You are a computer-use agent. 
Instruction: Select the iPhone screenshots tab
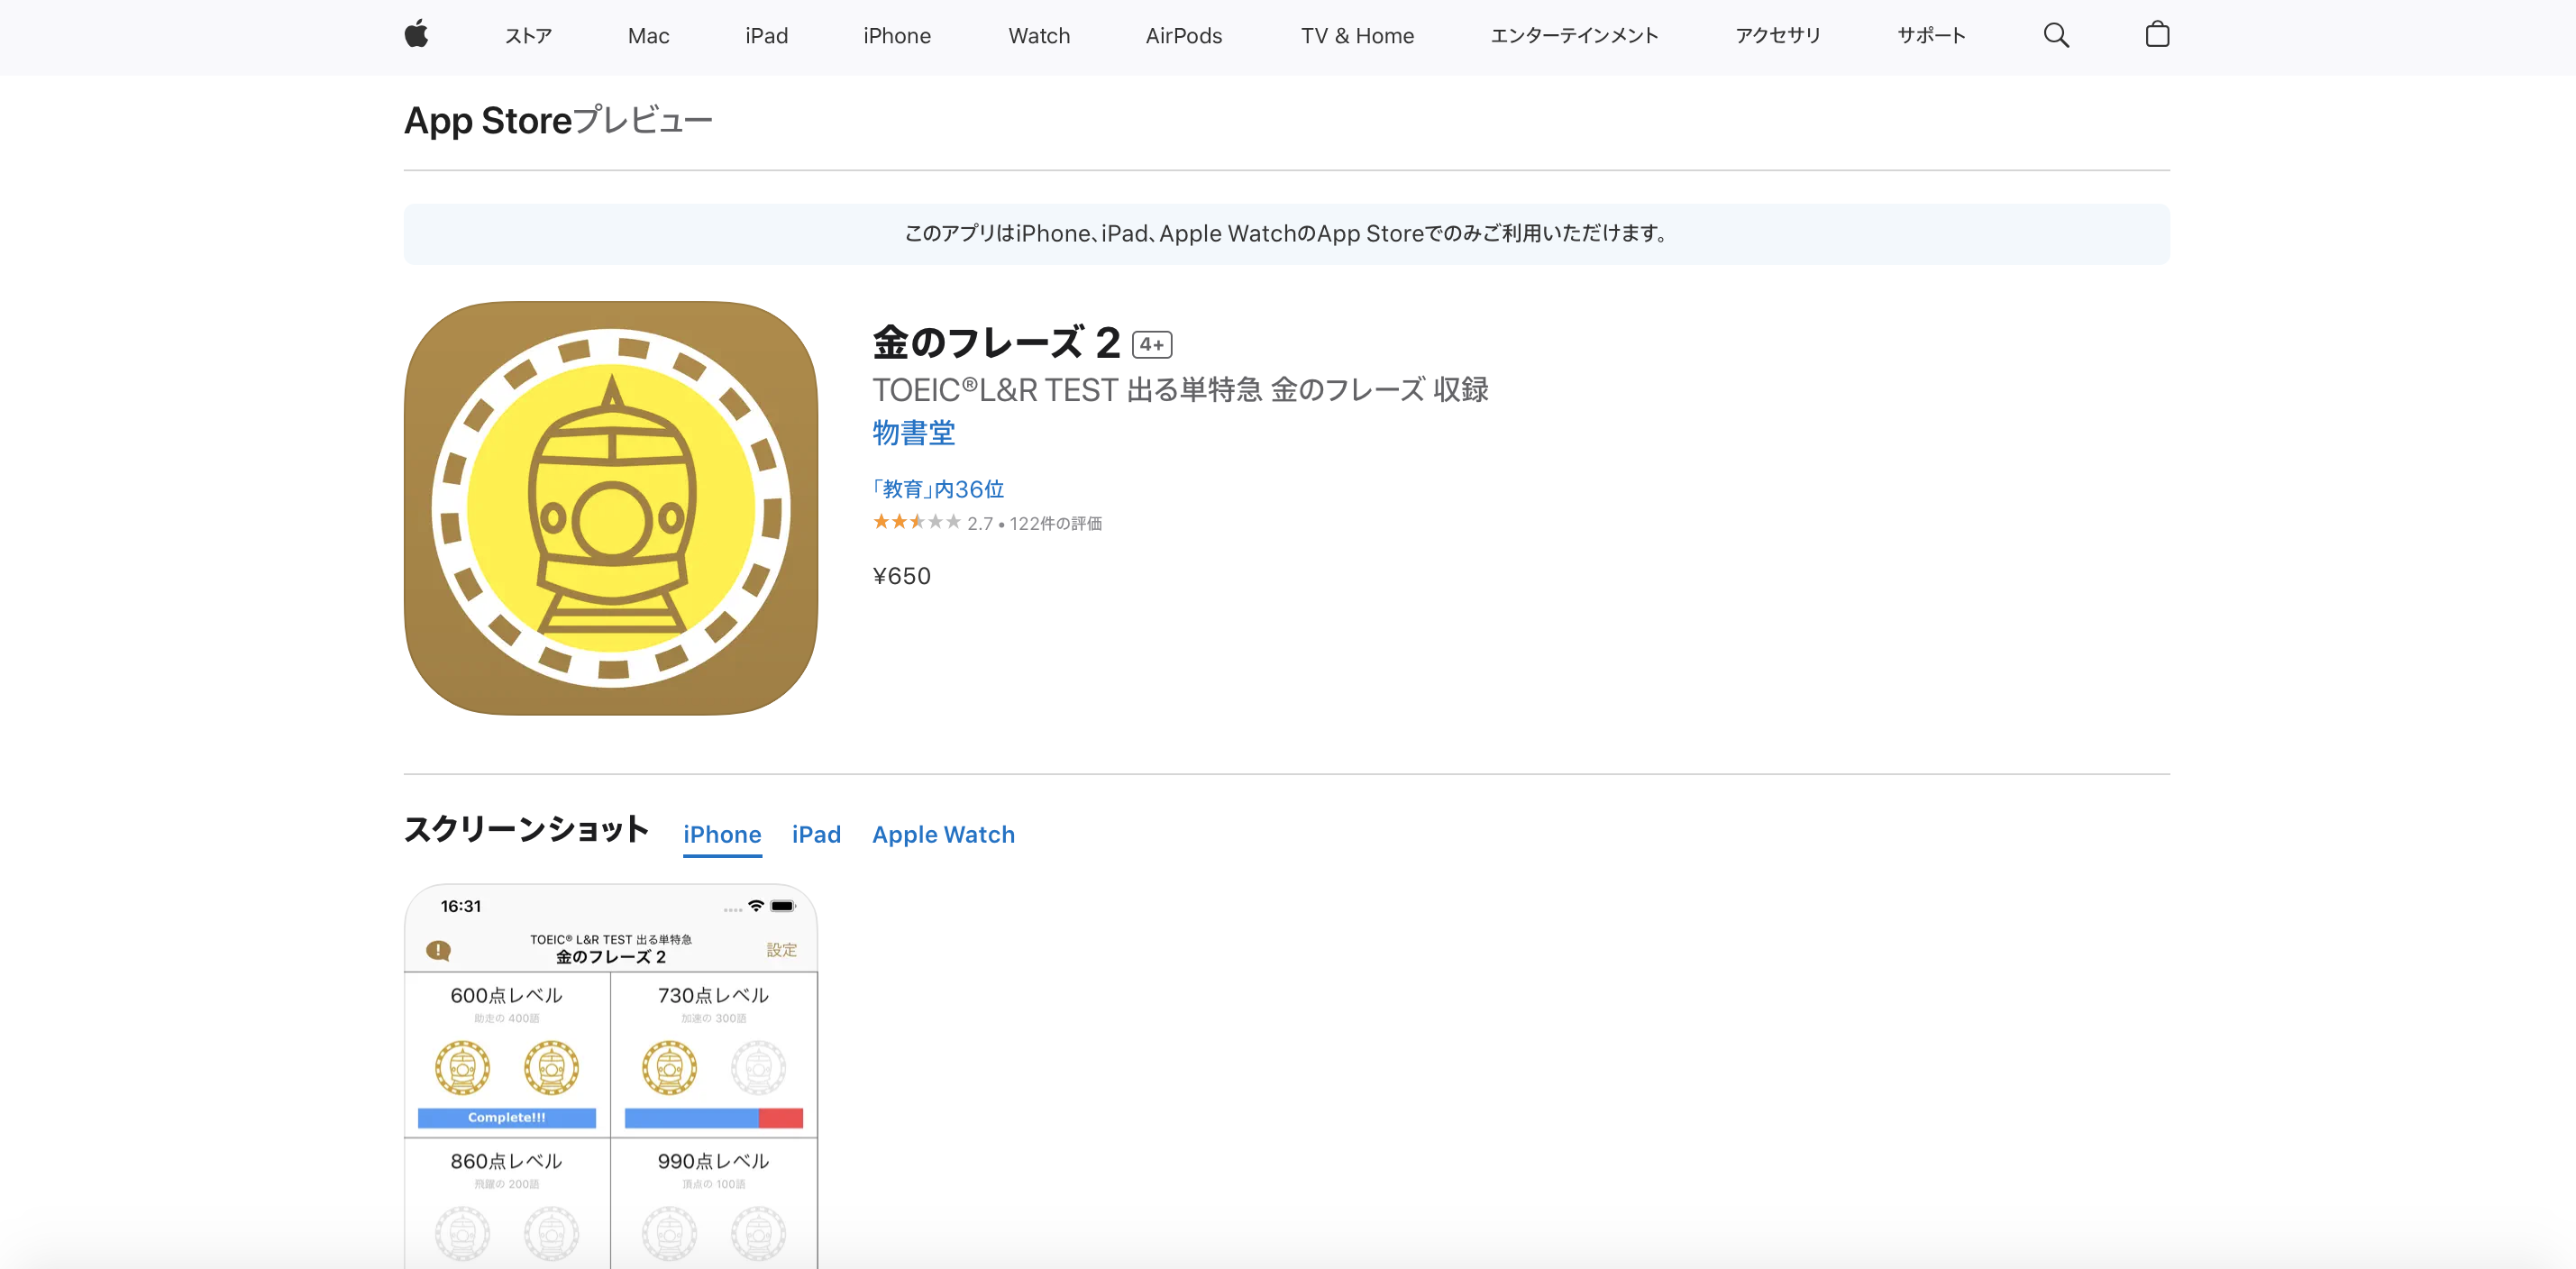pyautogui.click(x=722, y=834)
